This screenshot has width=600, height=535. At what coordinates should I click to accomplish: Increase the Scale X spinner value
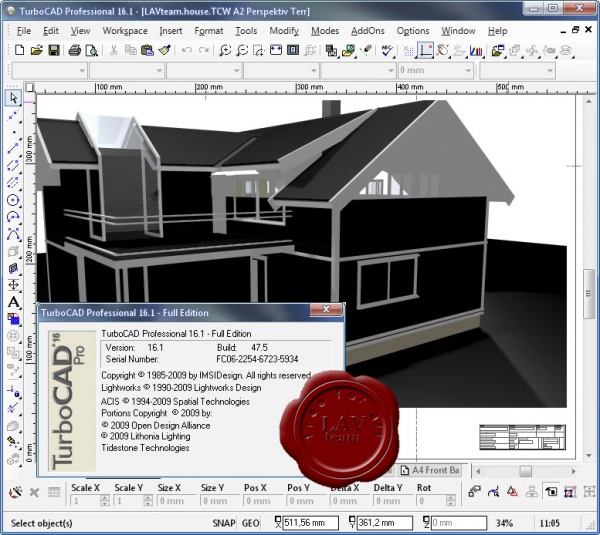105,497
